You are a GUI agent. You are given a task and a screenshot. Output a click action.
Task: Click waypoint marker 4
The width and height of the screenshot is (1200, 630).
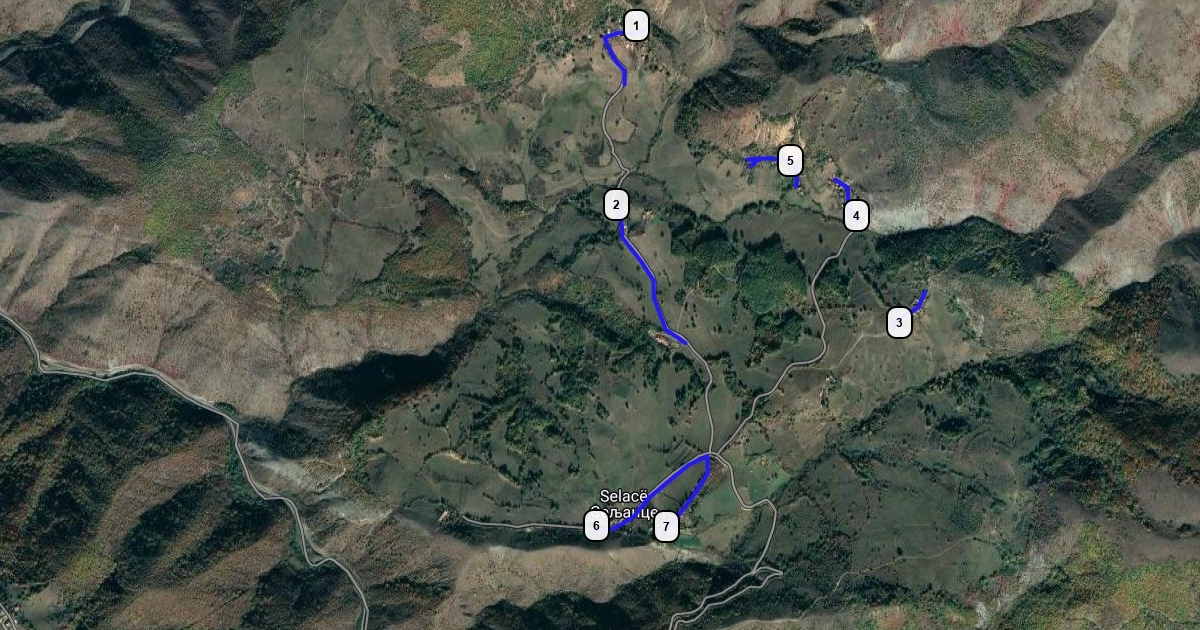point(855,215)
